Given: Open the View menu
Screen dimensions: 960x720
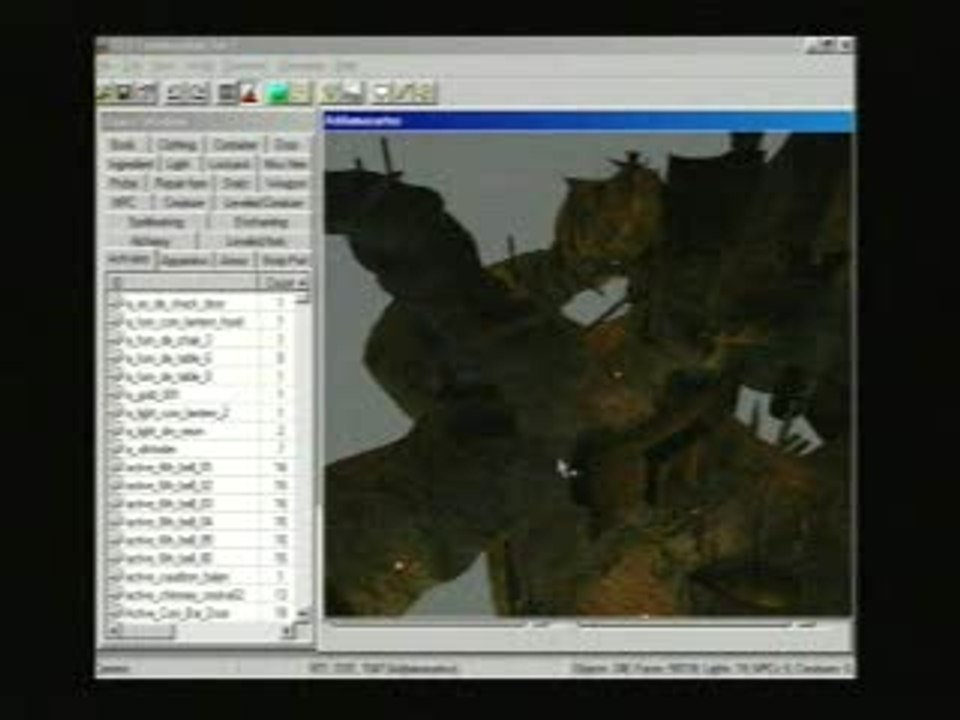Looking at the screenshot, I should [x=163, y=65].
